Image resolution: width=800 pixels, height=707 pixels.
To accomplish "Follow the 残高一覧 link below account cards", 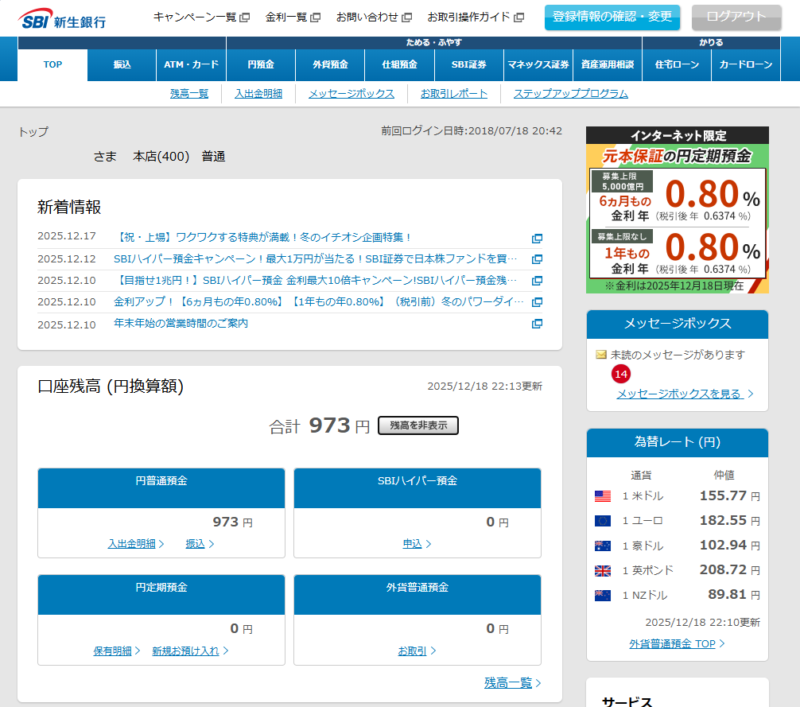I will tap(508, 683).
